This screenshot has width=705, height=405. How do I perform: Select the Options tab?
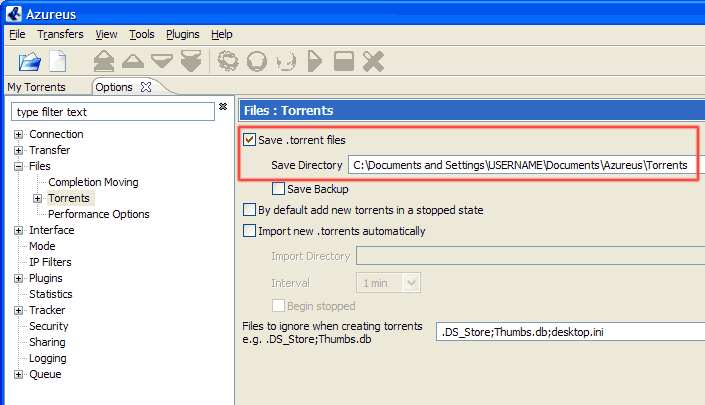click(114, 87)
